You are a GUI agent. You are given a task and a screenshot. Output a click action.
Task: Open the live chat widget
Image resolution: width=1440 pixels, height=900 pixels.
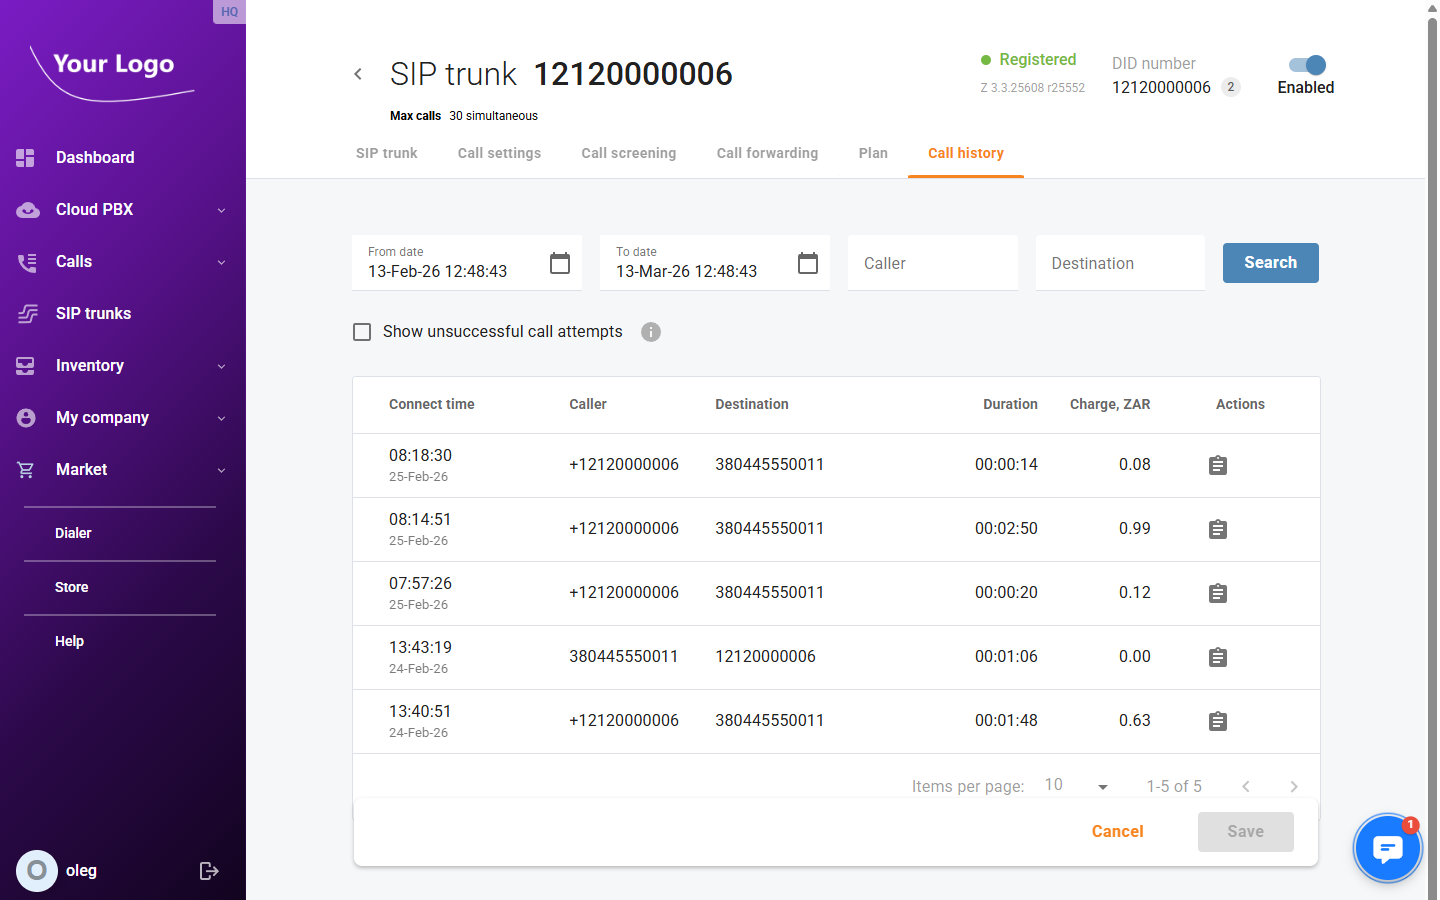1387,848
